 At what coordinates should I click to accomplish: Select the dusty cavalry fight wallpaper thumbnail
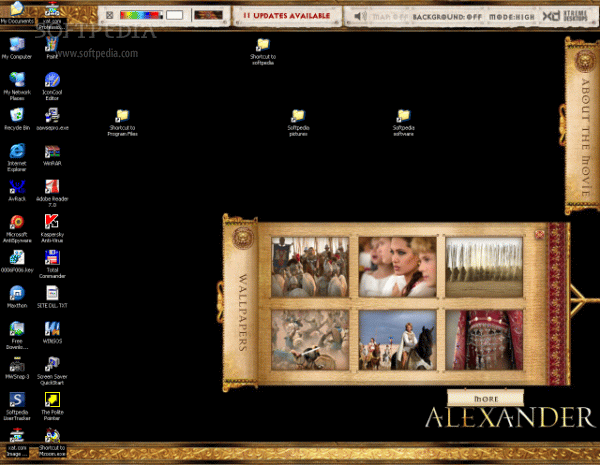click(310, 340)
